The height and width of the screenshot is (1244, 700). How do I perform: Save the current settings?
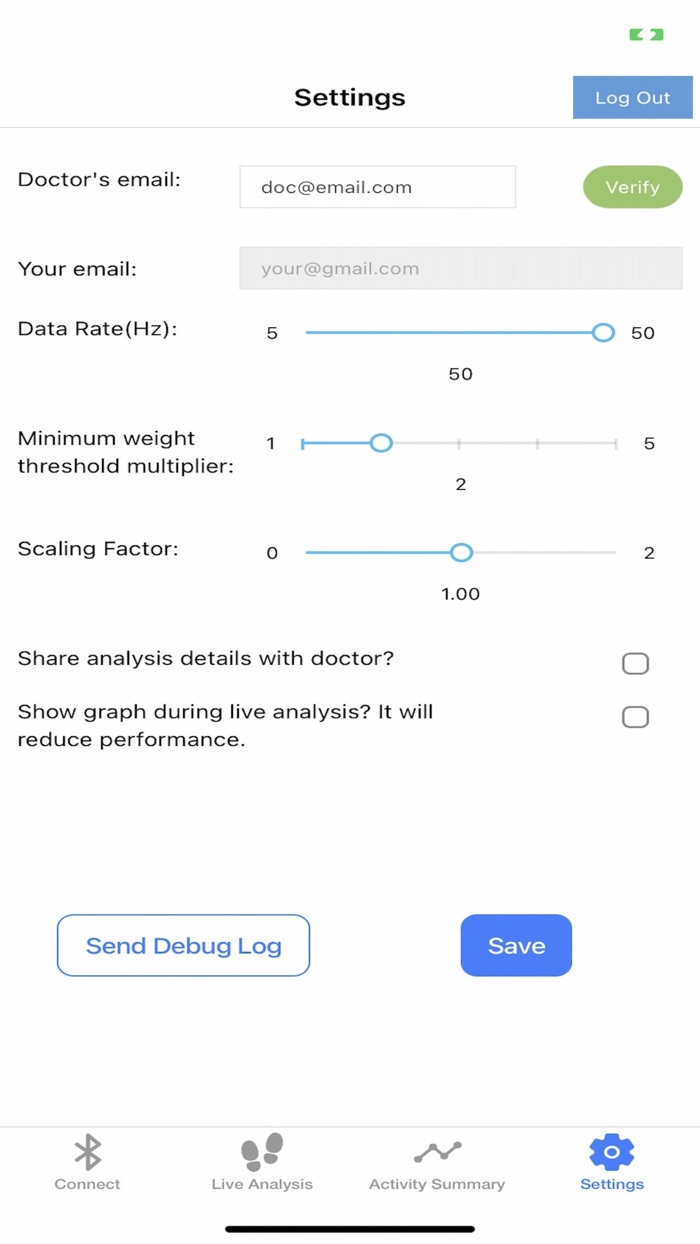(516, 945)
